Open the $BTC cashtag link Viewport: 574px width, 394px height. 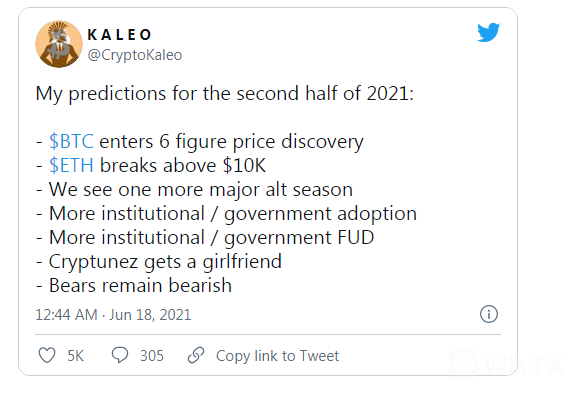pyautogui.click(x=71, y=141)
